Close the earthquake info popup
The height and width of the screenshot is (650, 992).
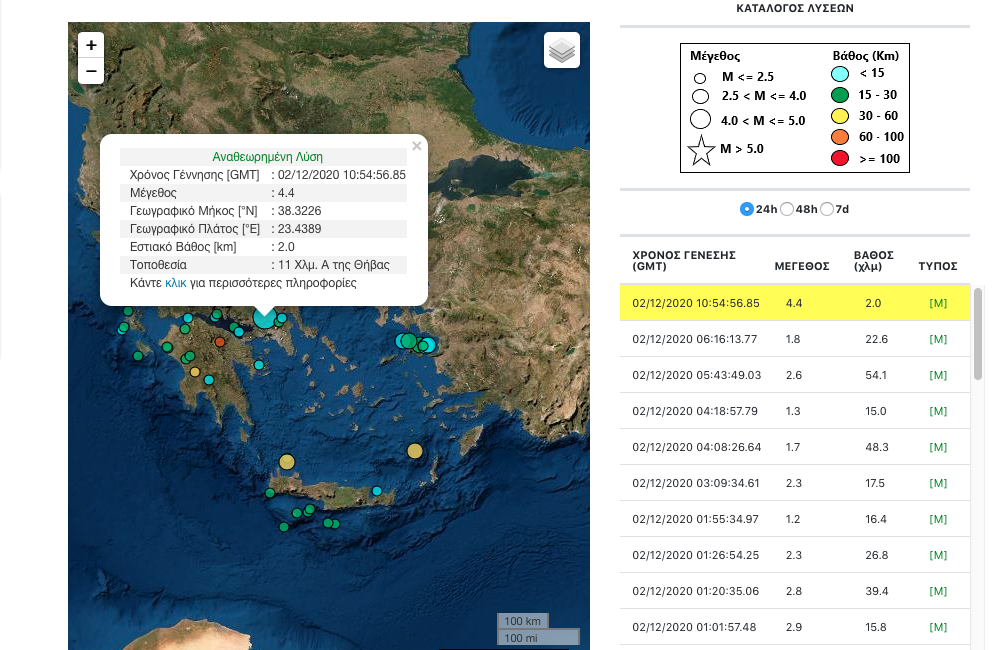click(417, 146)
